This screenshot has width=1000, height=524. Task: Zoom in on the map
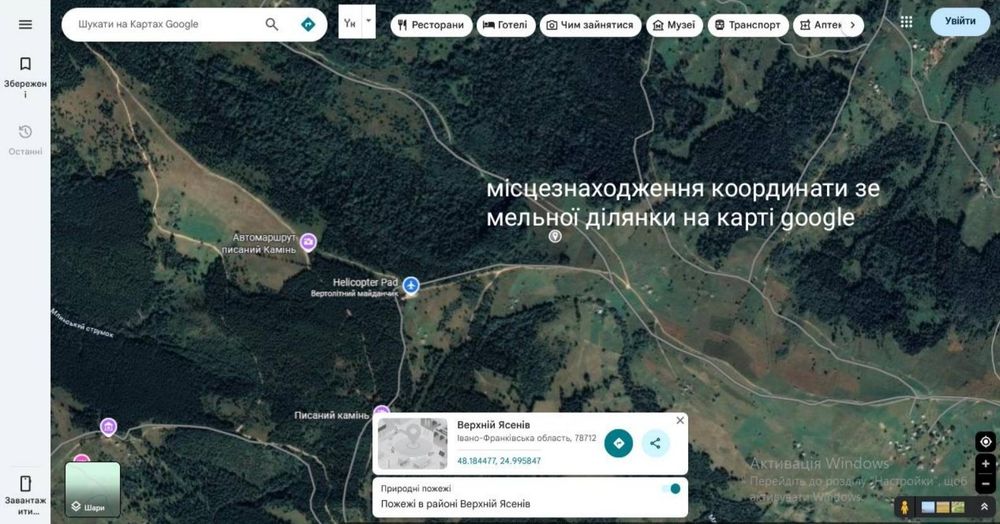tap(985, 463)
